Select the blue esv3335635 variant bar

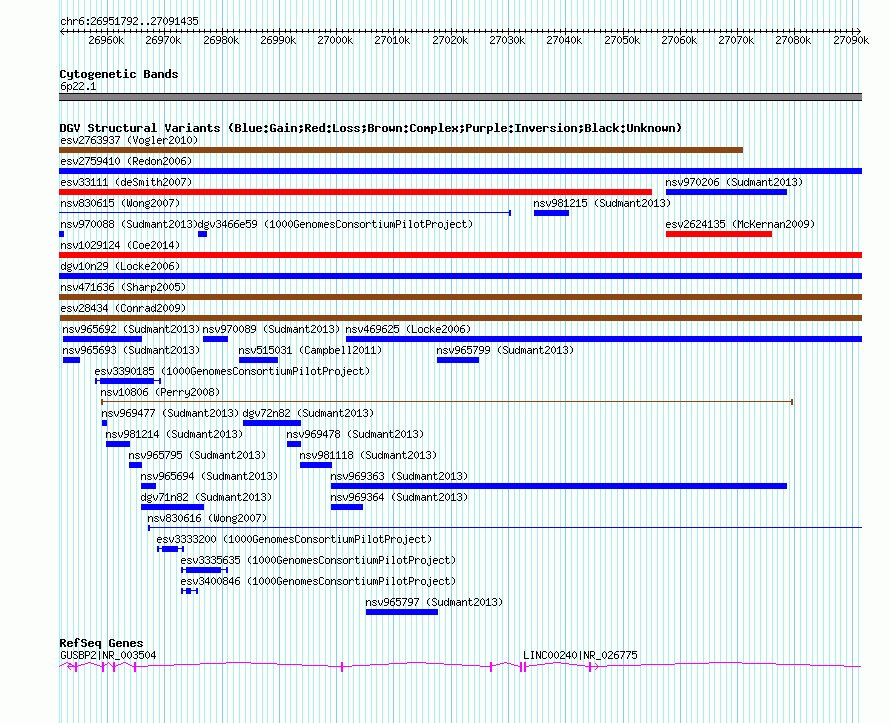pos(204,570)
